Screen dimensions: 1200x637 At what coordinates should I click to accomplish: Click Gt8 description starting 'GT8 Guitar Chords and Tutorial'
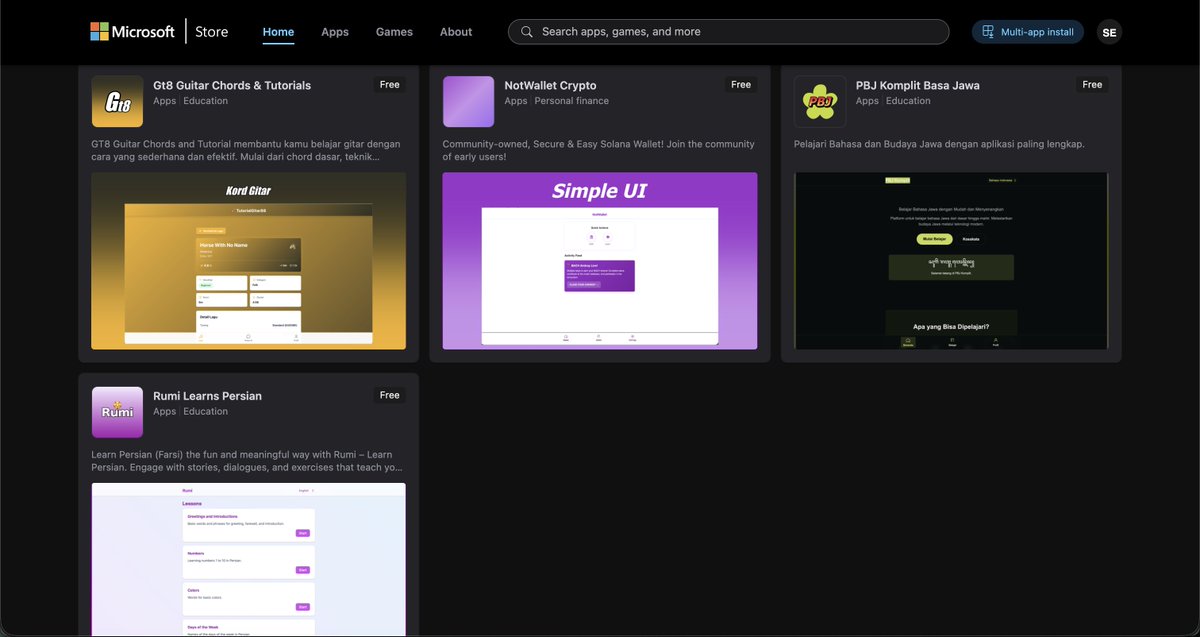[x=246, y=150]
